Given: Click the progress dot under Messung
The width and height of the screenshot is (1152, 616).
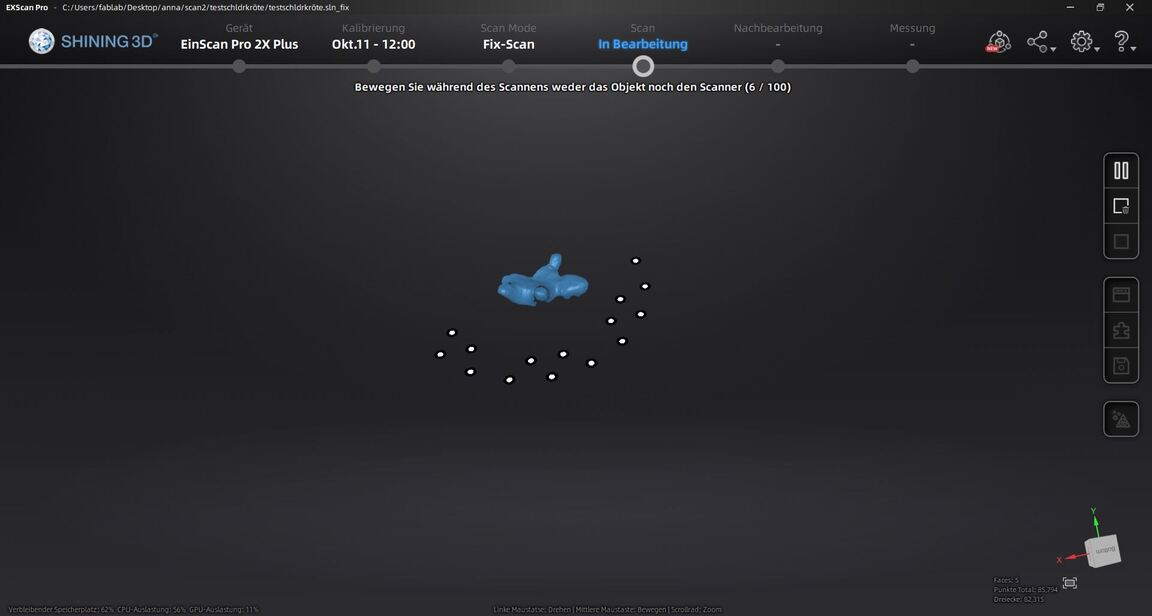Looking at the screenshot, I should [912, 66].
